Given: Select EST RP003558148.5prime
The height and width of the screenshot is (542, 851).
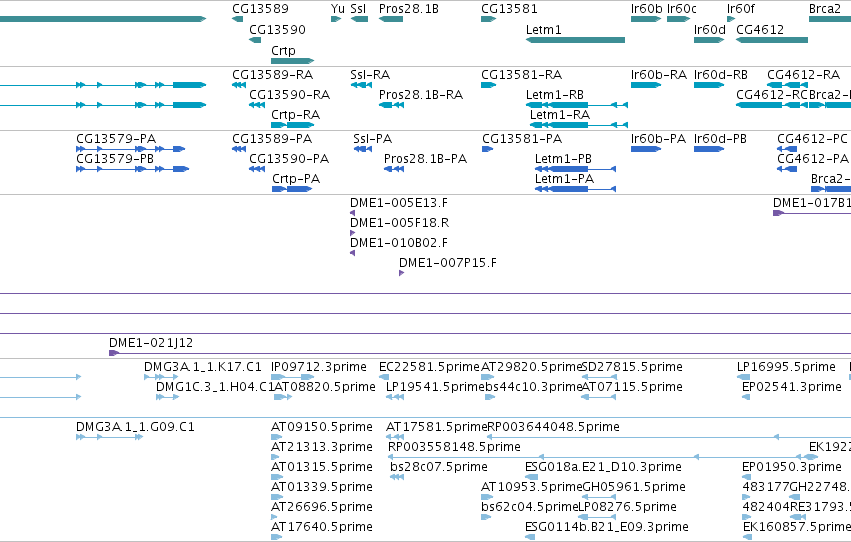Looking at the screenshot, I should point(454,447).
